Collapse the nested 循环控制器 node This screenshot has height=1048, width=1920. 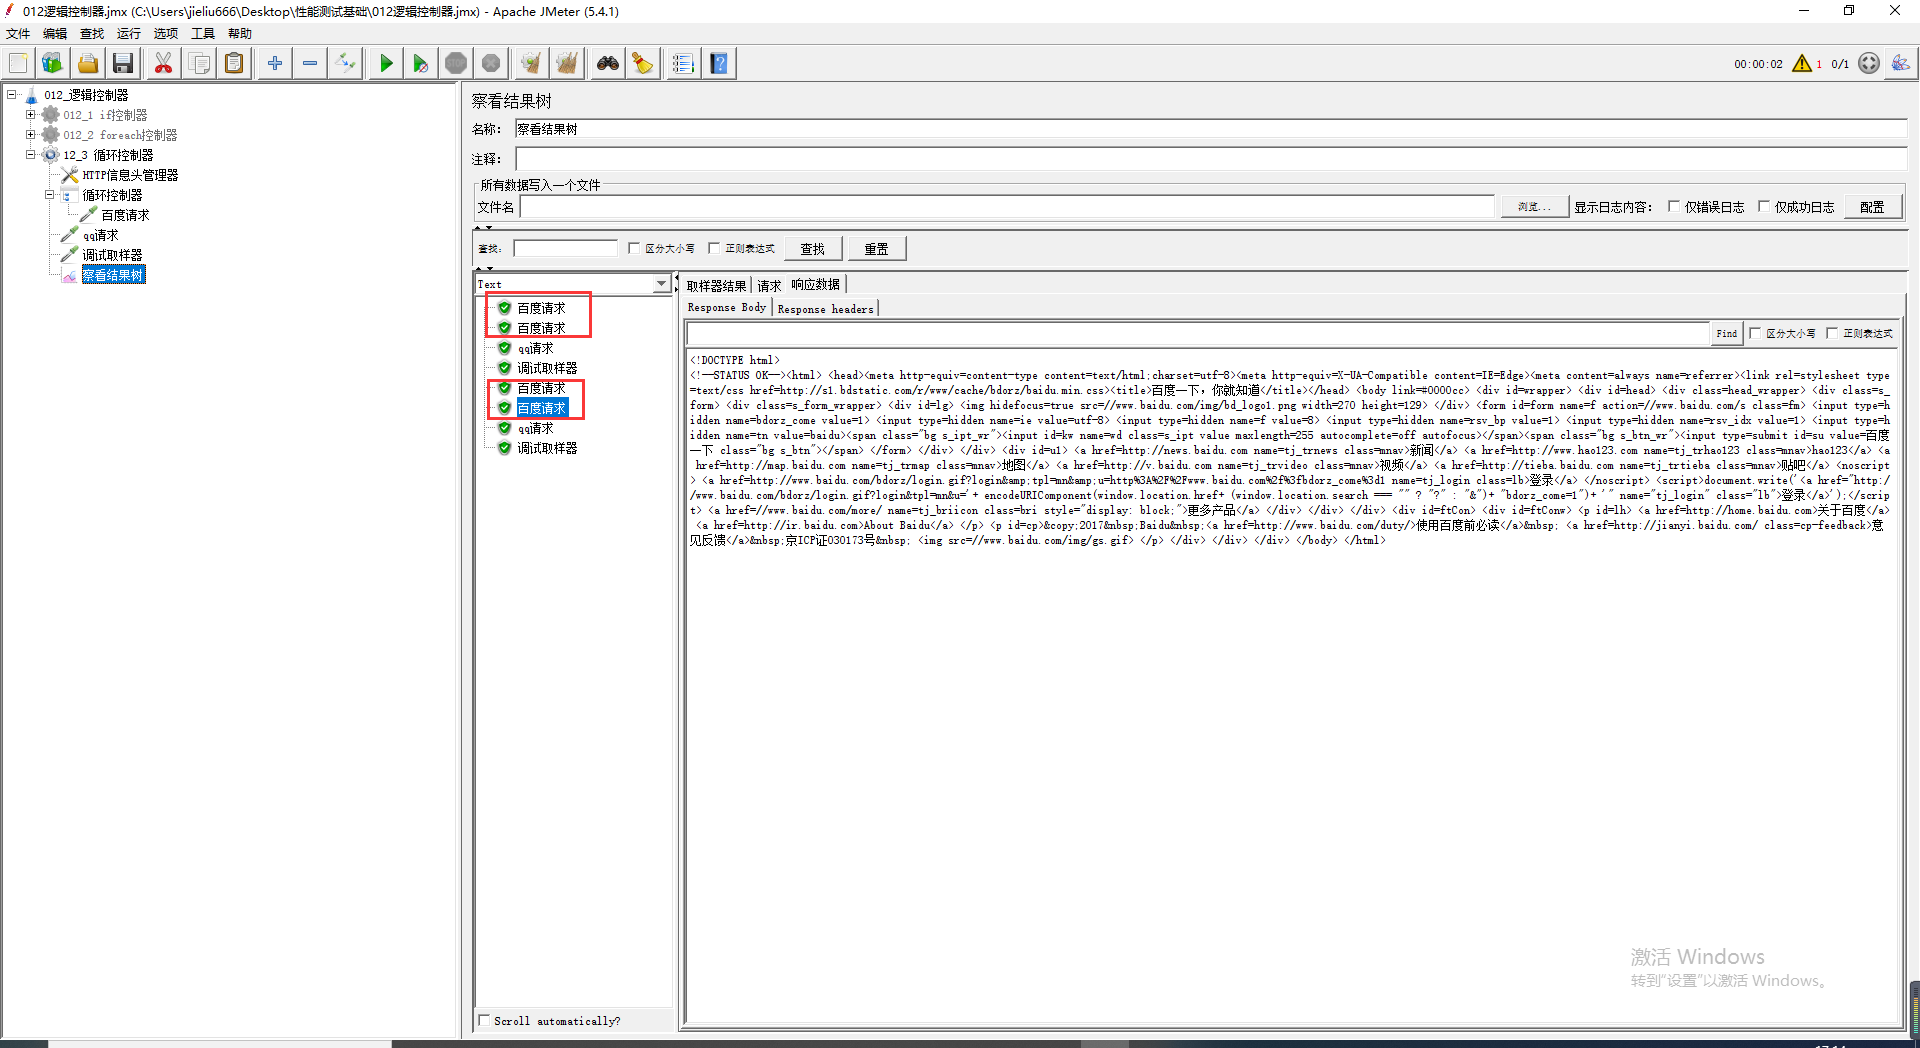click(49, 195)
